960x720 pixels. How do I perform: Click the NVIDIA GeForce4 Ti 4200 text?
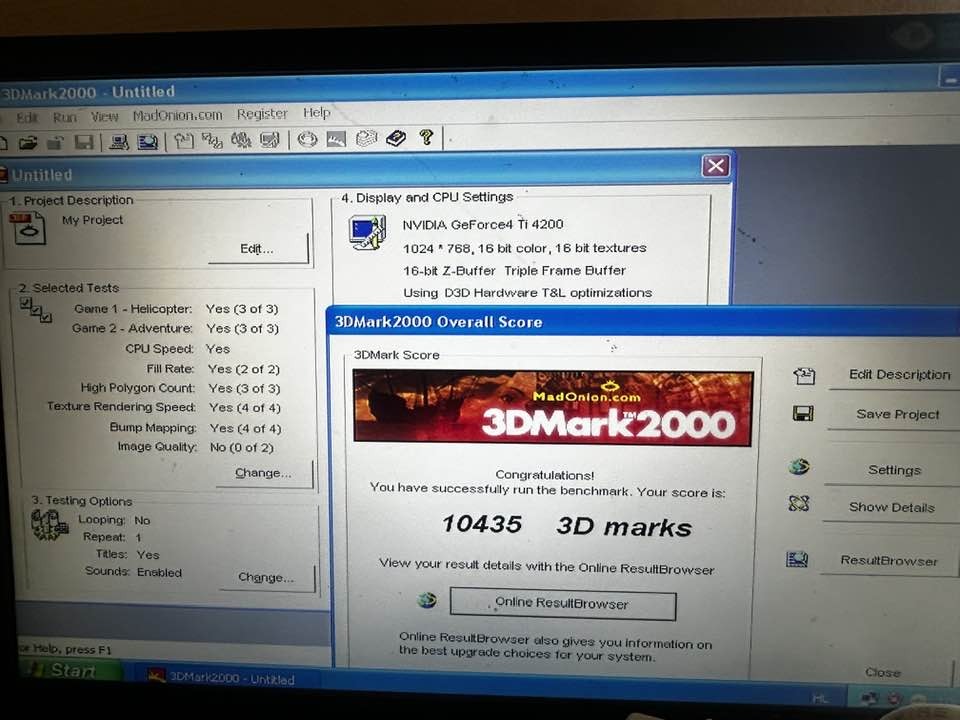click(482, 225)
